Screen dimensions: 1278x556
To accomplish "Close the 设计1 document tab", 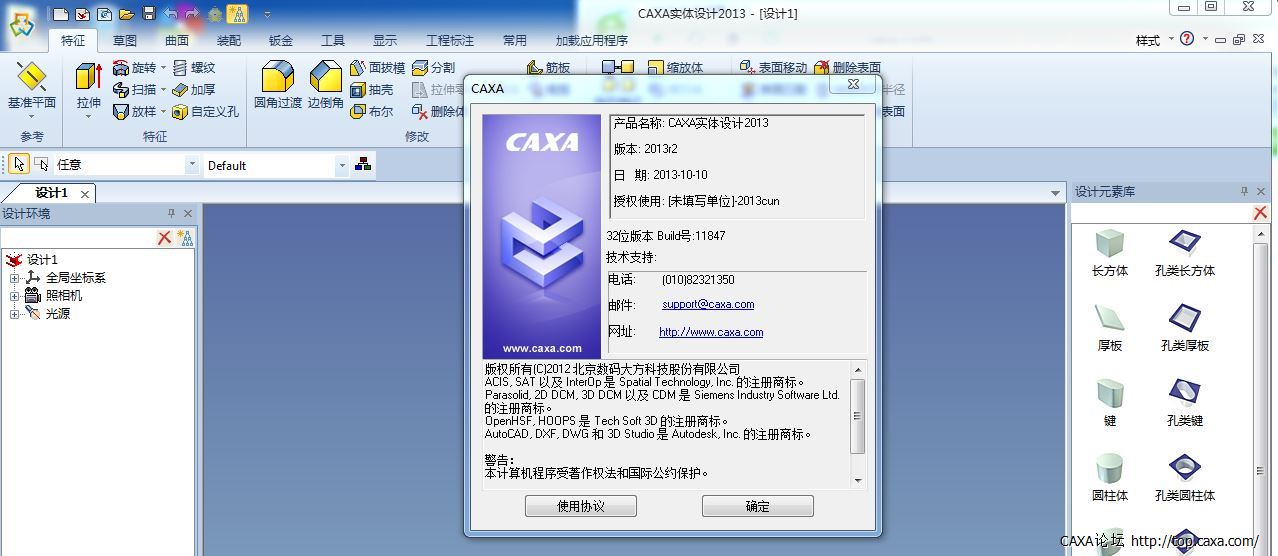I will coord(85,194).
